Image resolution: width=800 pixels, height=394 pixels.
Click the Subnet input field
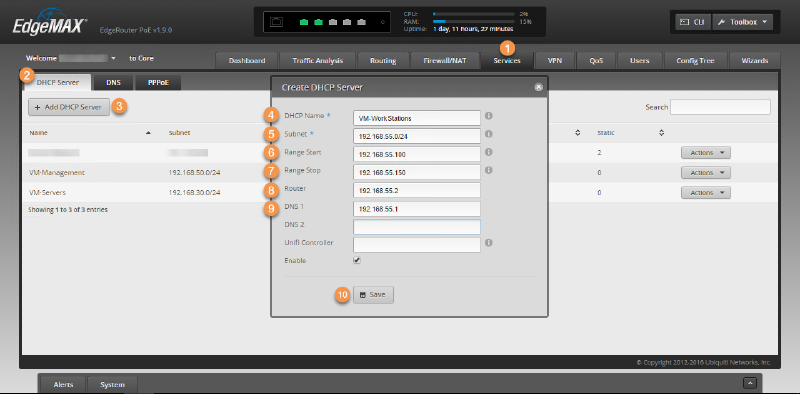point(417,136)
